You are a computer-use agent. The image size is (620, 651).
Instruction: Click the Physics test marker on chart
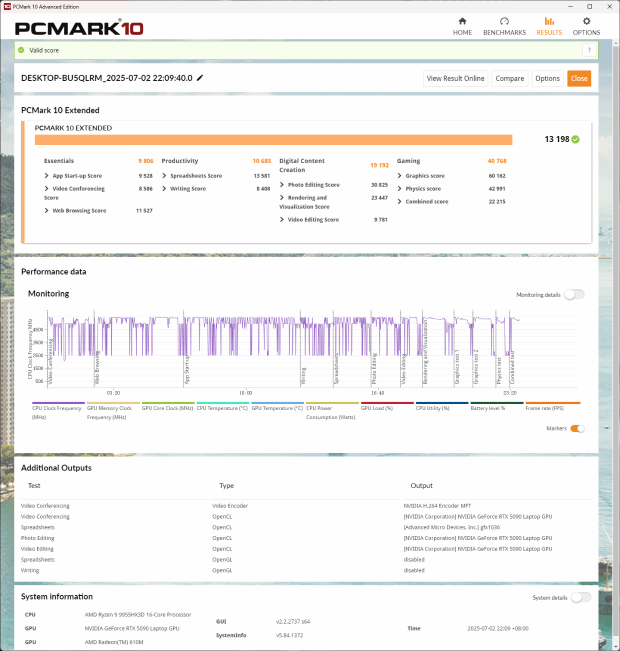(x=499, y=370)
